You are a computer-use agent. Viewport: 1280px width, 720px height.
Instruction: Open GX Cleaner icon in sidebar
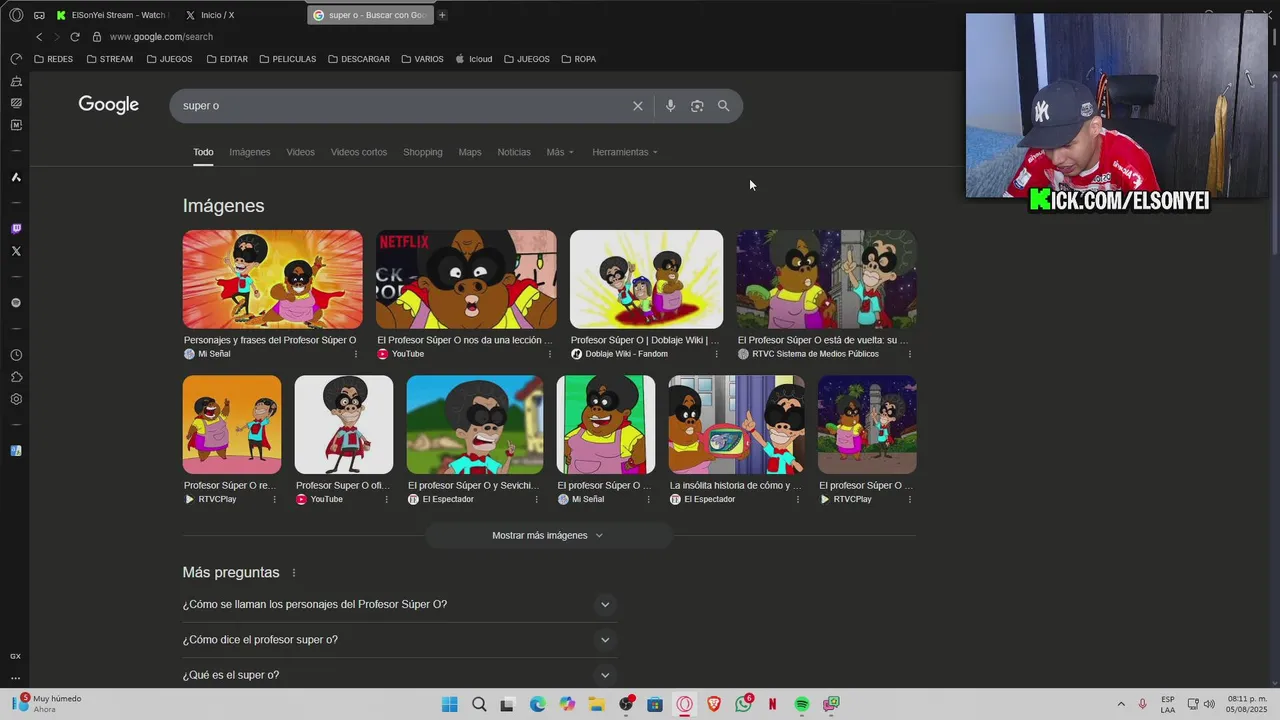point(16,81)
